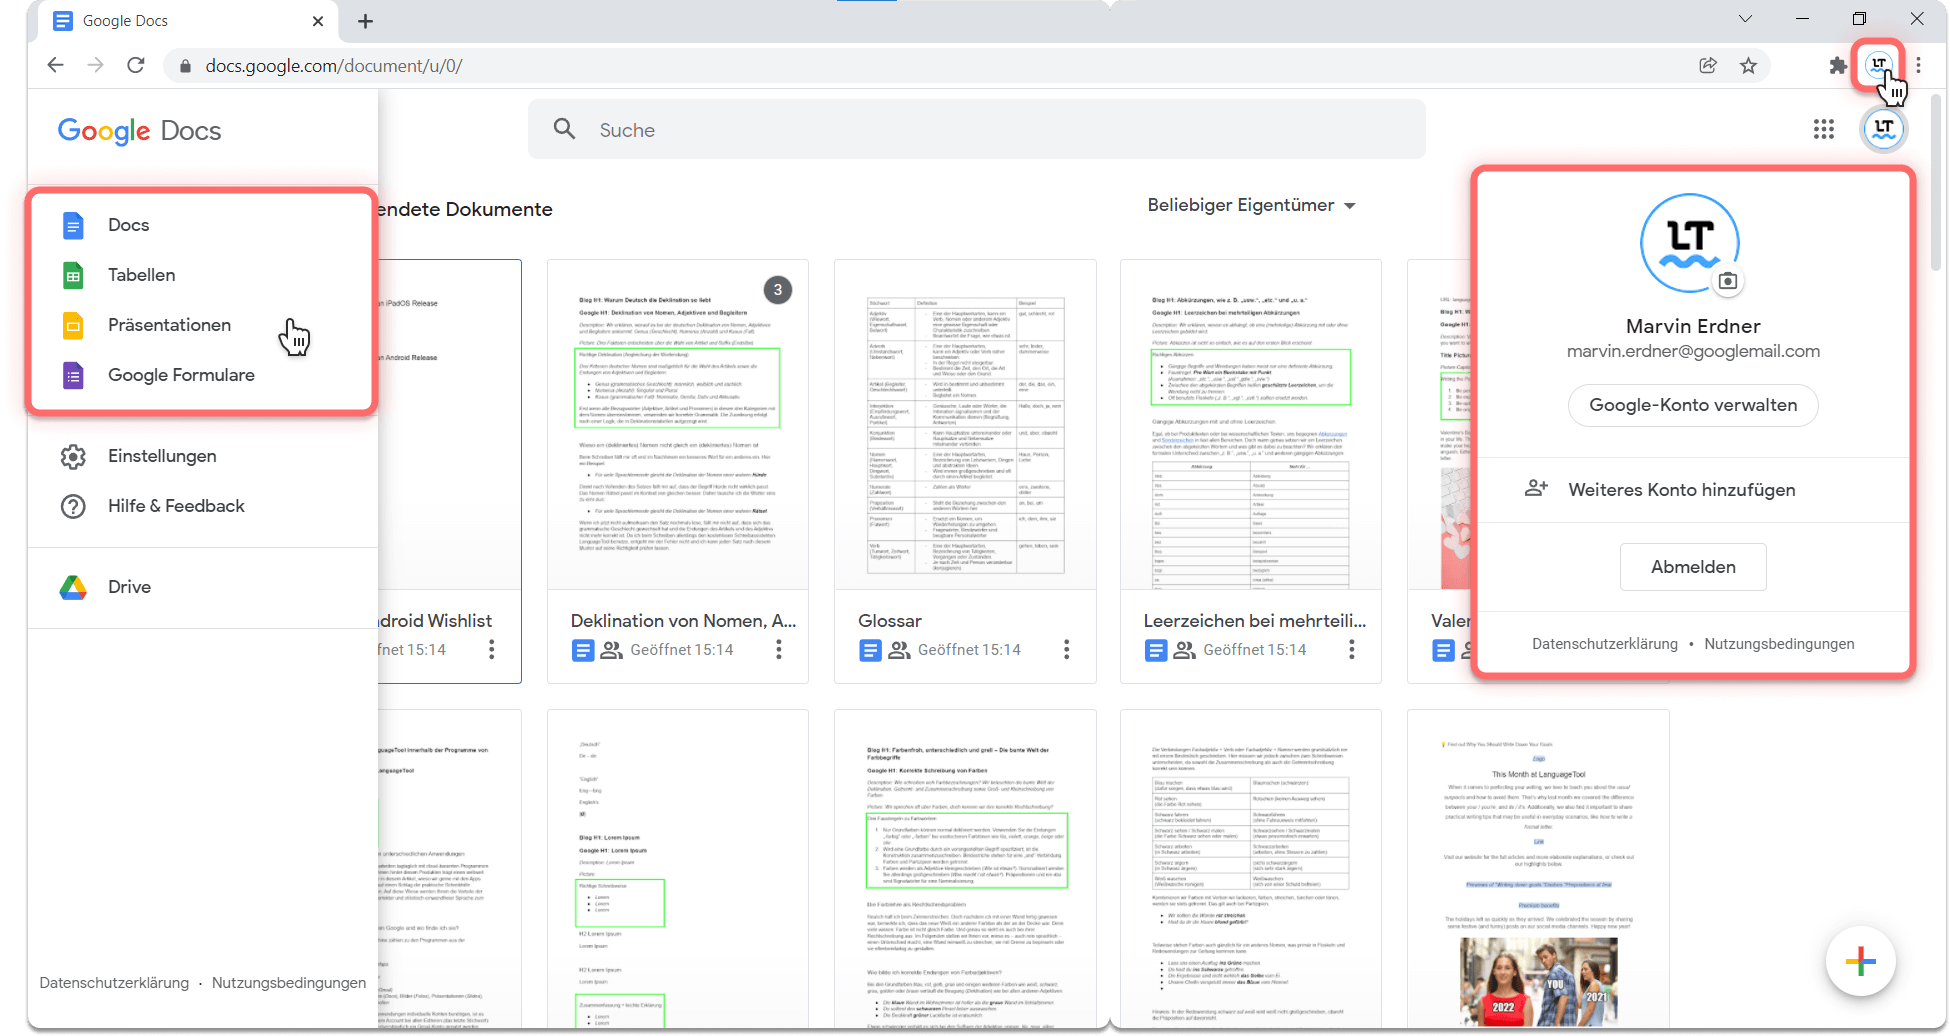Click the Google Drive triangle icon
1950x1036 pixels.
(73, 587)
